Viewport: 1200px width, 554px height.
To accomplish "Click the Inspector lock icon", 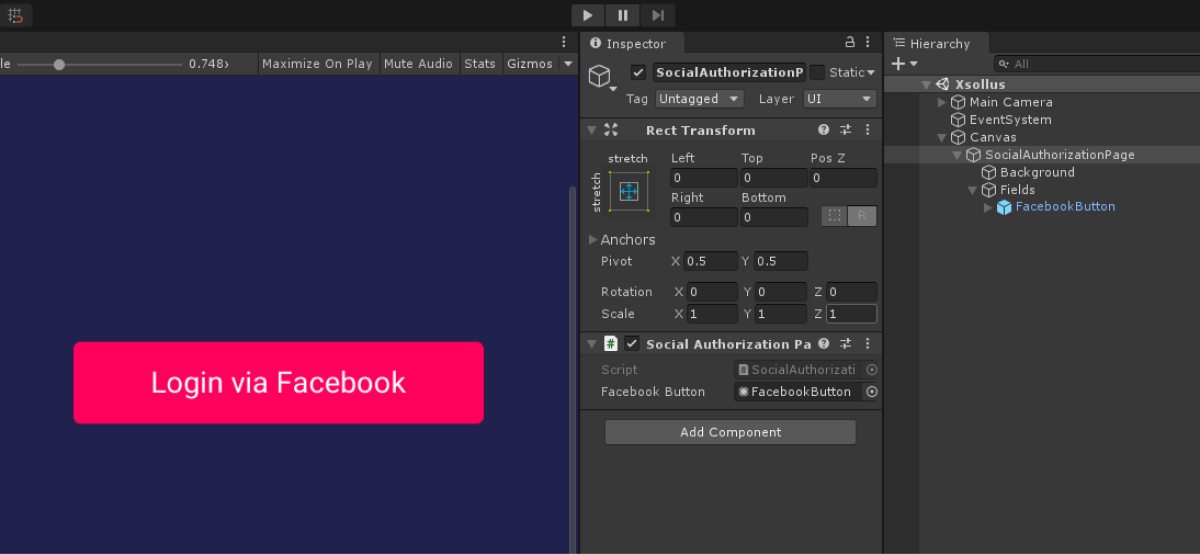I will coord(850,43).
